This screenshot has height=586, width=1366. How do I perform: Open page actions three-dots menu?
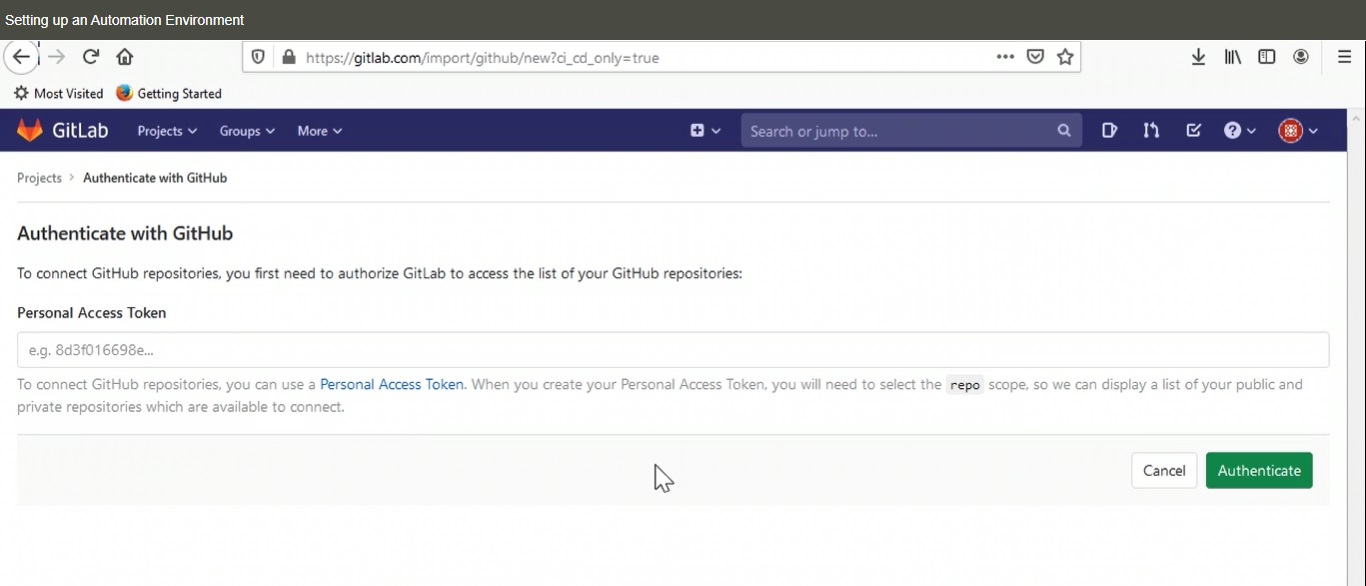click(x=1005, y=57)
